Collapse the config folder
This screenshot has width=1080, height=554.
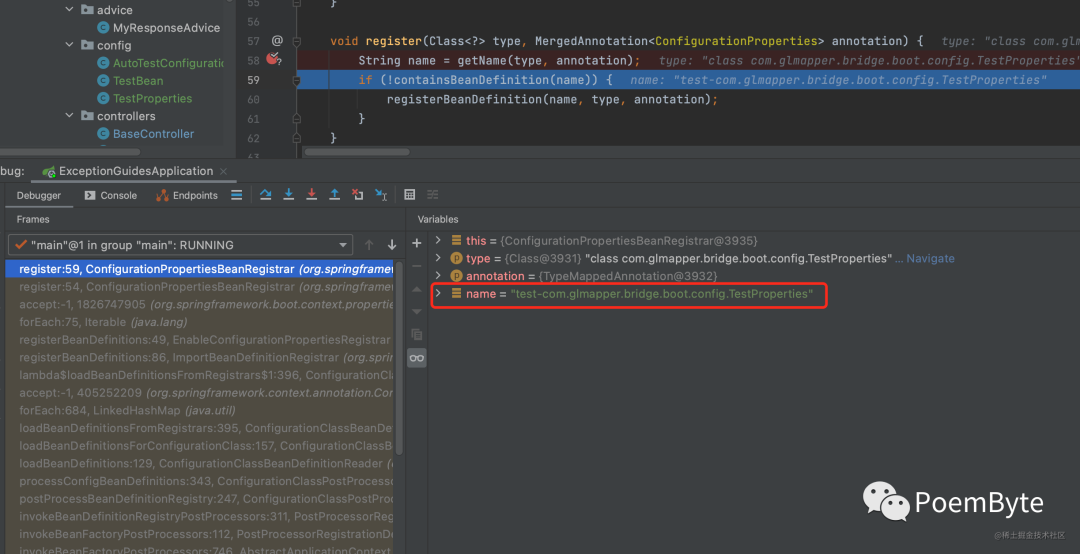pyautogui.click(x=70, y=45)
